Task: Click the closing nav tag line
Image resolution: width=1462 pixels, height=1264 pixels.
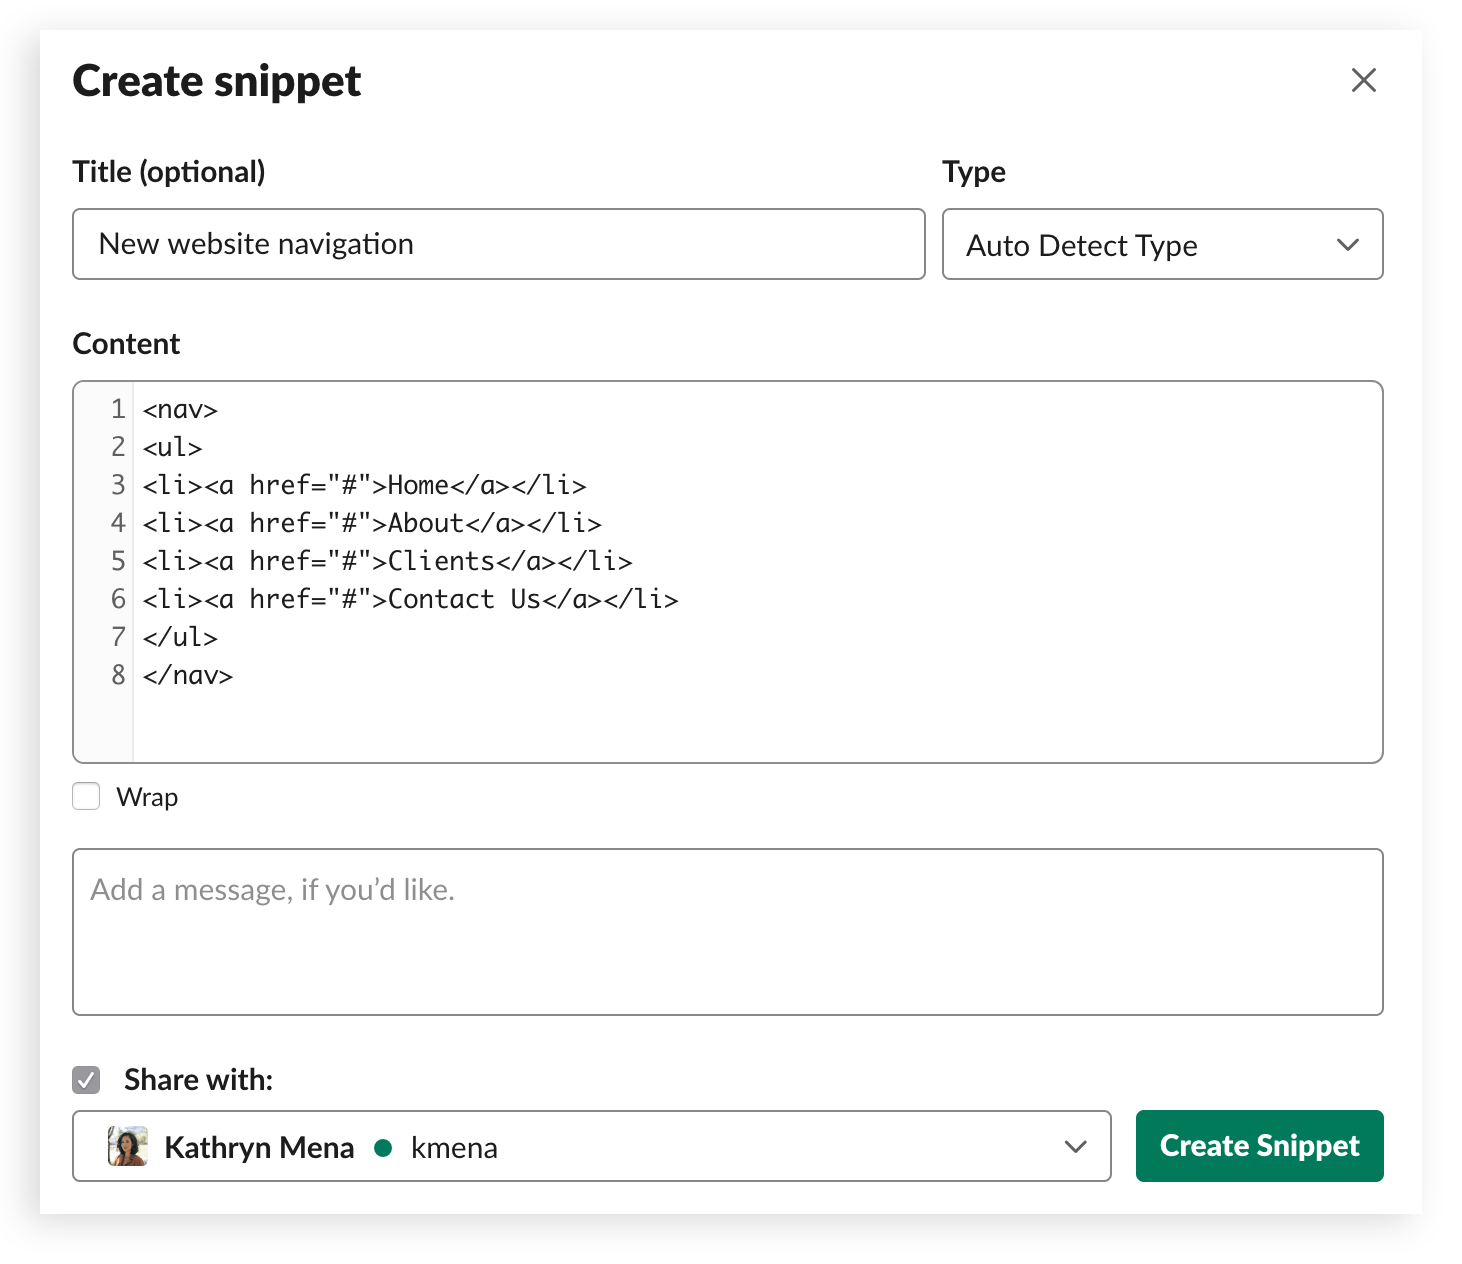Action: 188,676
